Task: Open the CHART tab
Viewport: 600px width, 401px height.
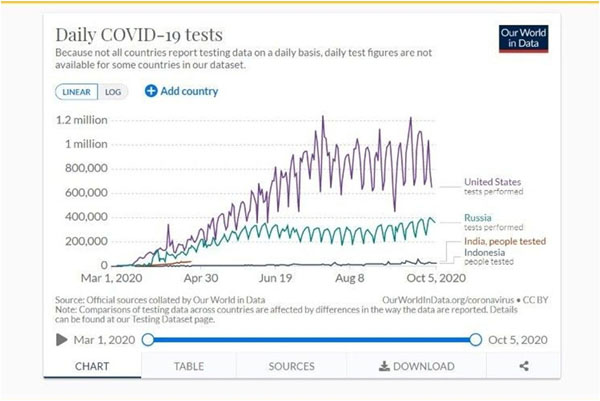Action: pyautogui.click(x=92, y=366)
